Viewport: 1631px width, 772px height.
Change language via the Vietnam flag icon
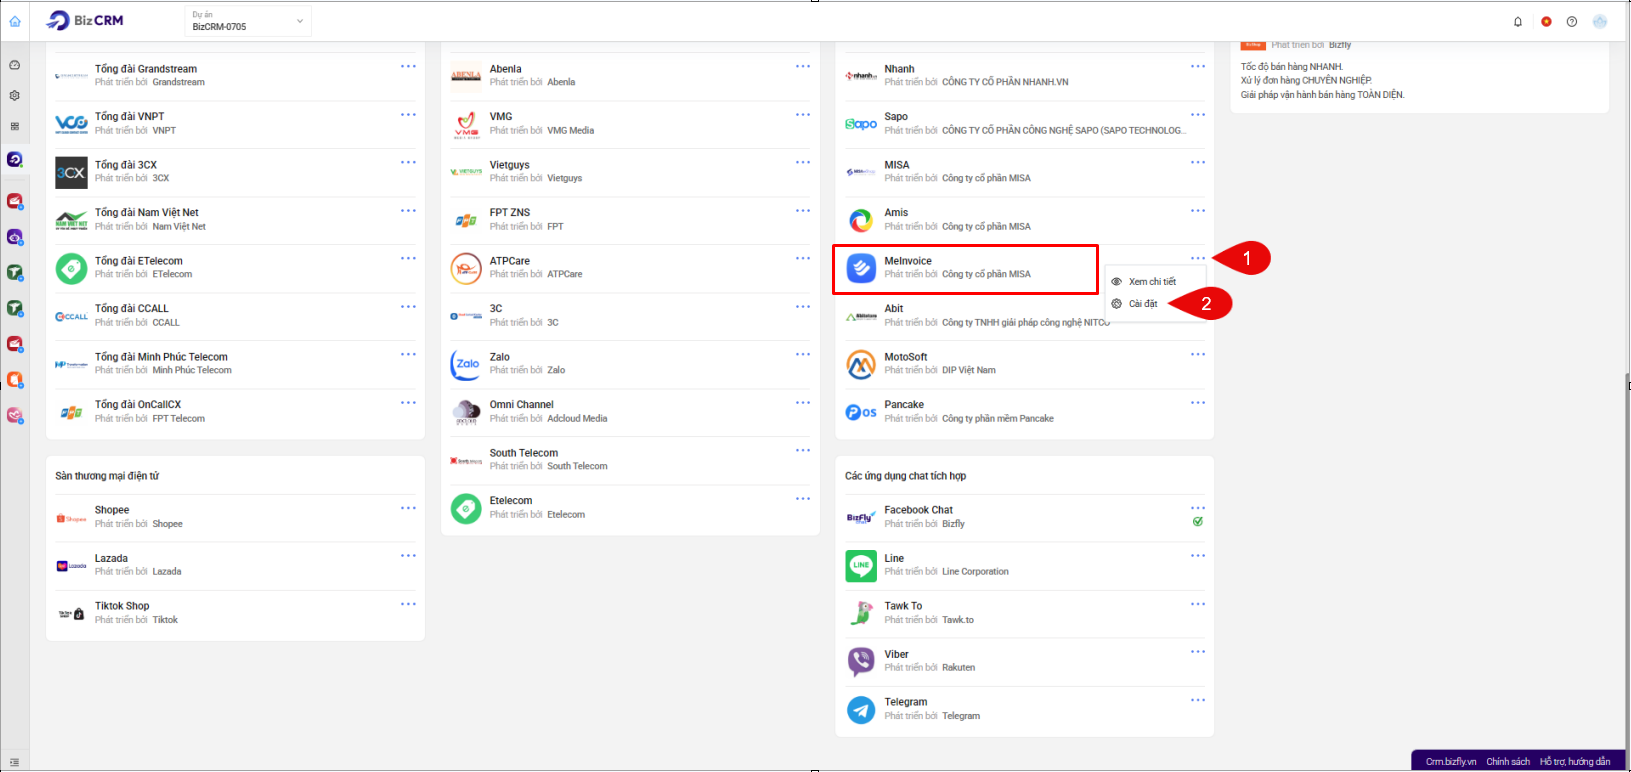1546,22
